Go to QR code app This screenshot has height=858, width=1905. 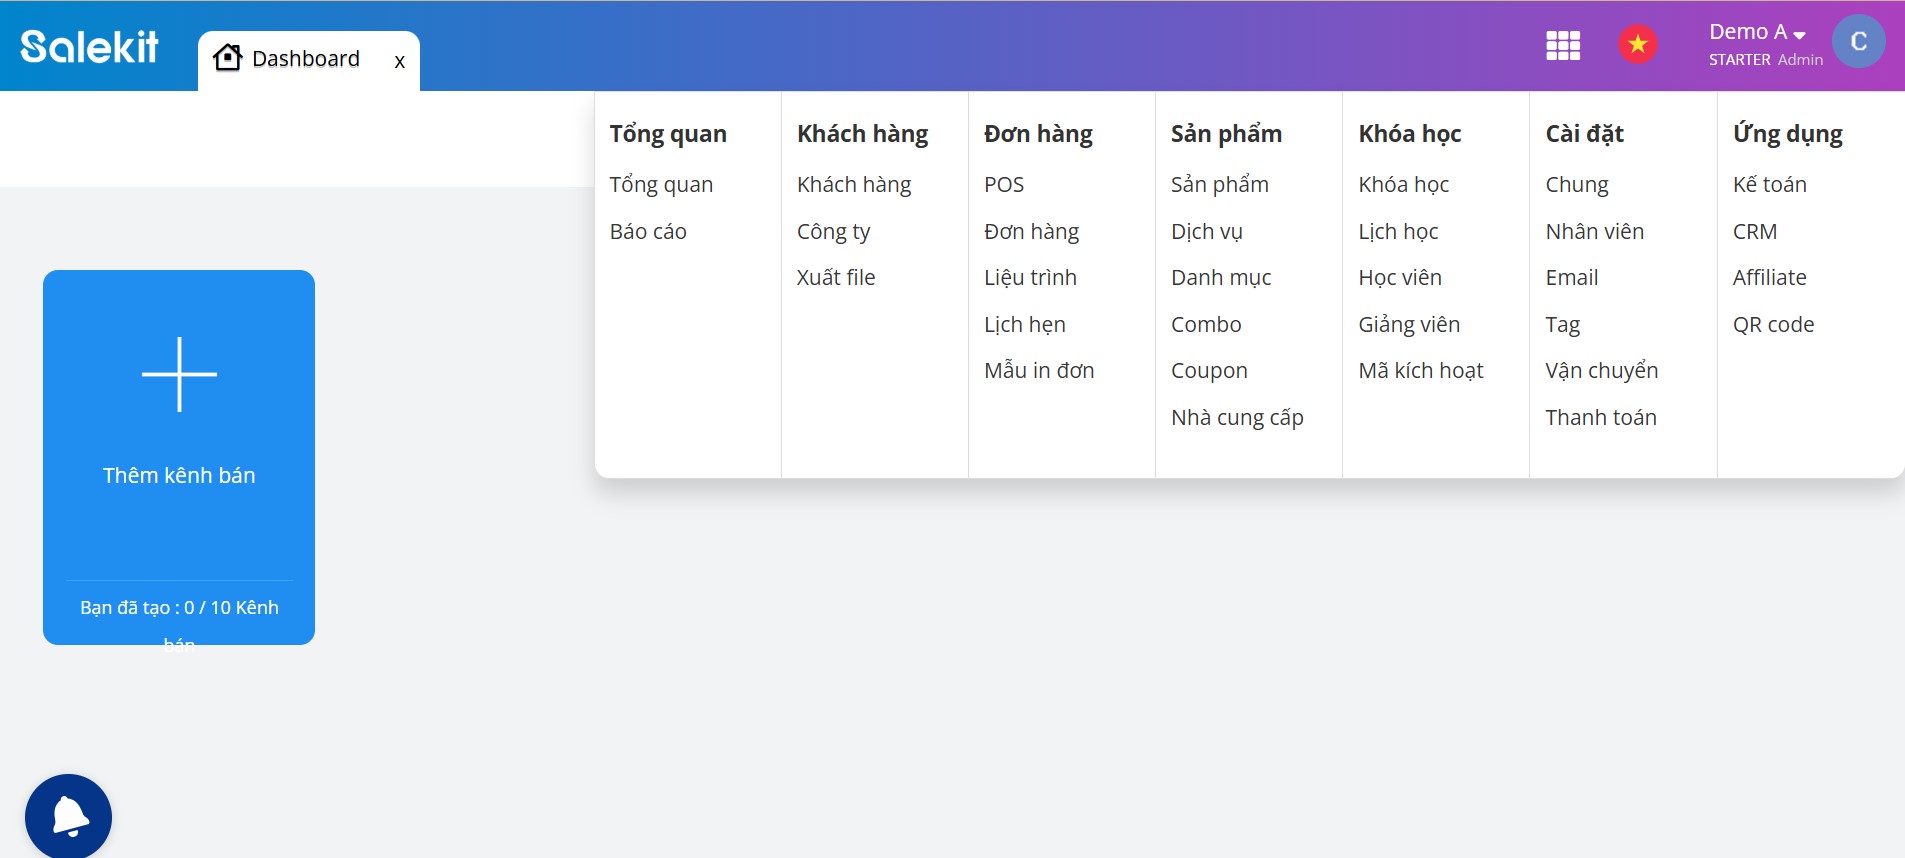pos(1773,325)
